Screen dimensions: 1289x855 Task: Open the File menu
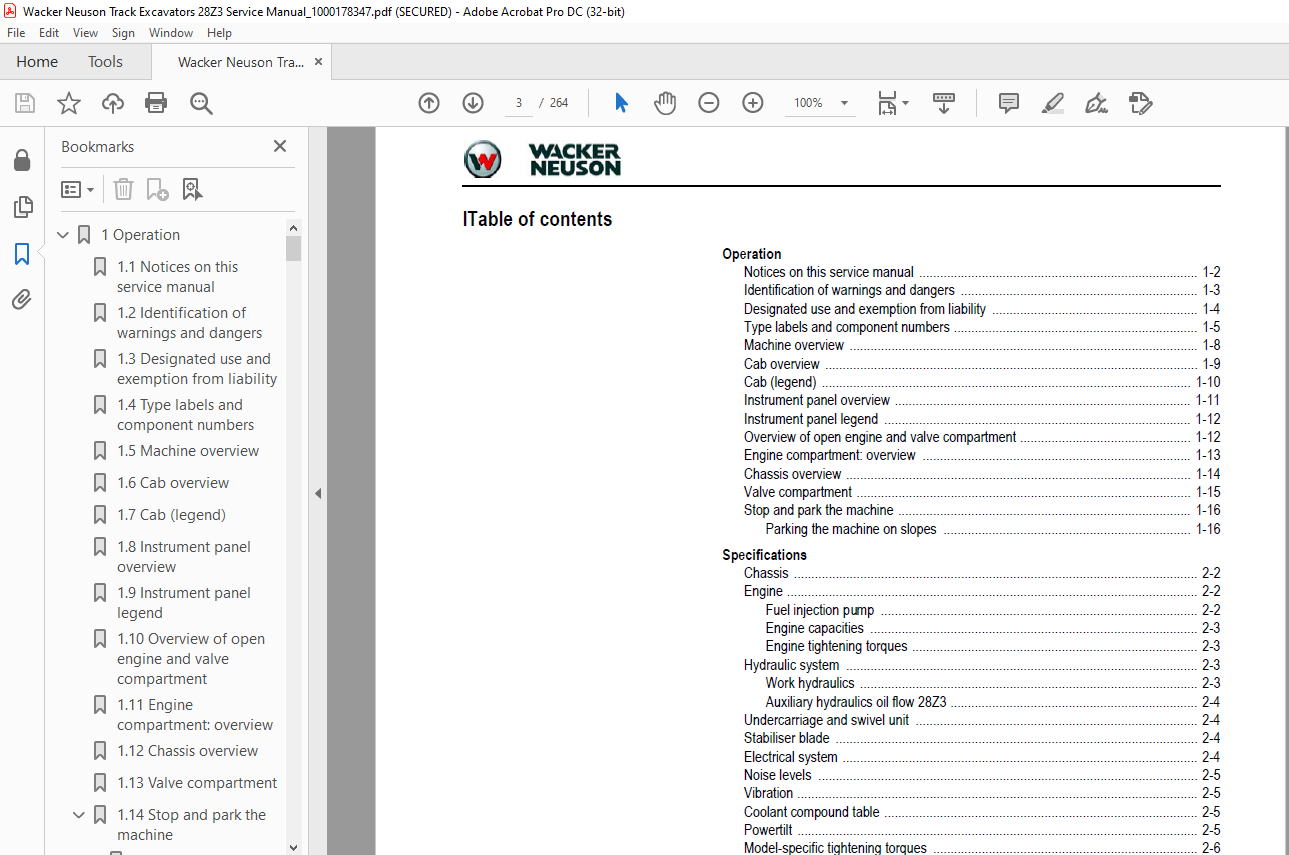[16, 33]
